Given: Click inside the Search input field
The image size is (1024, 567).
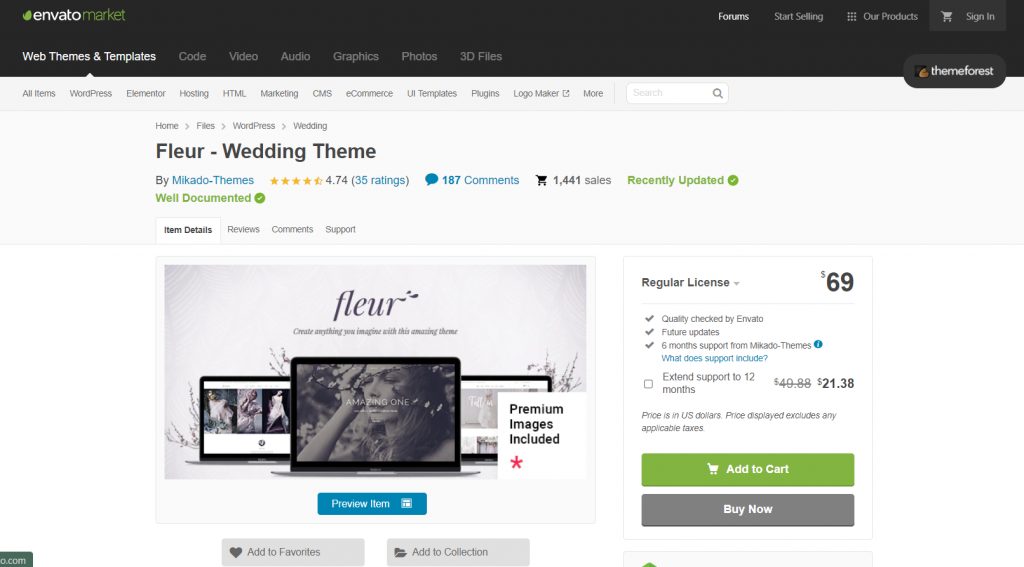Looking at the screenshot, I should [669, 93].
